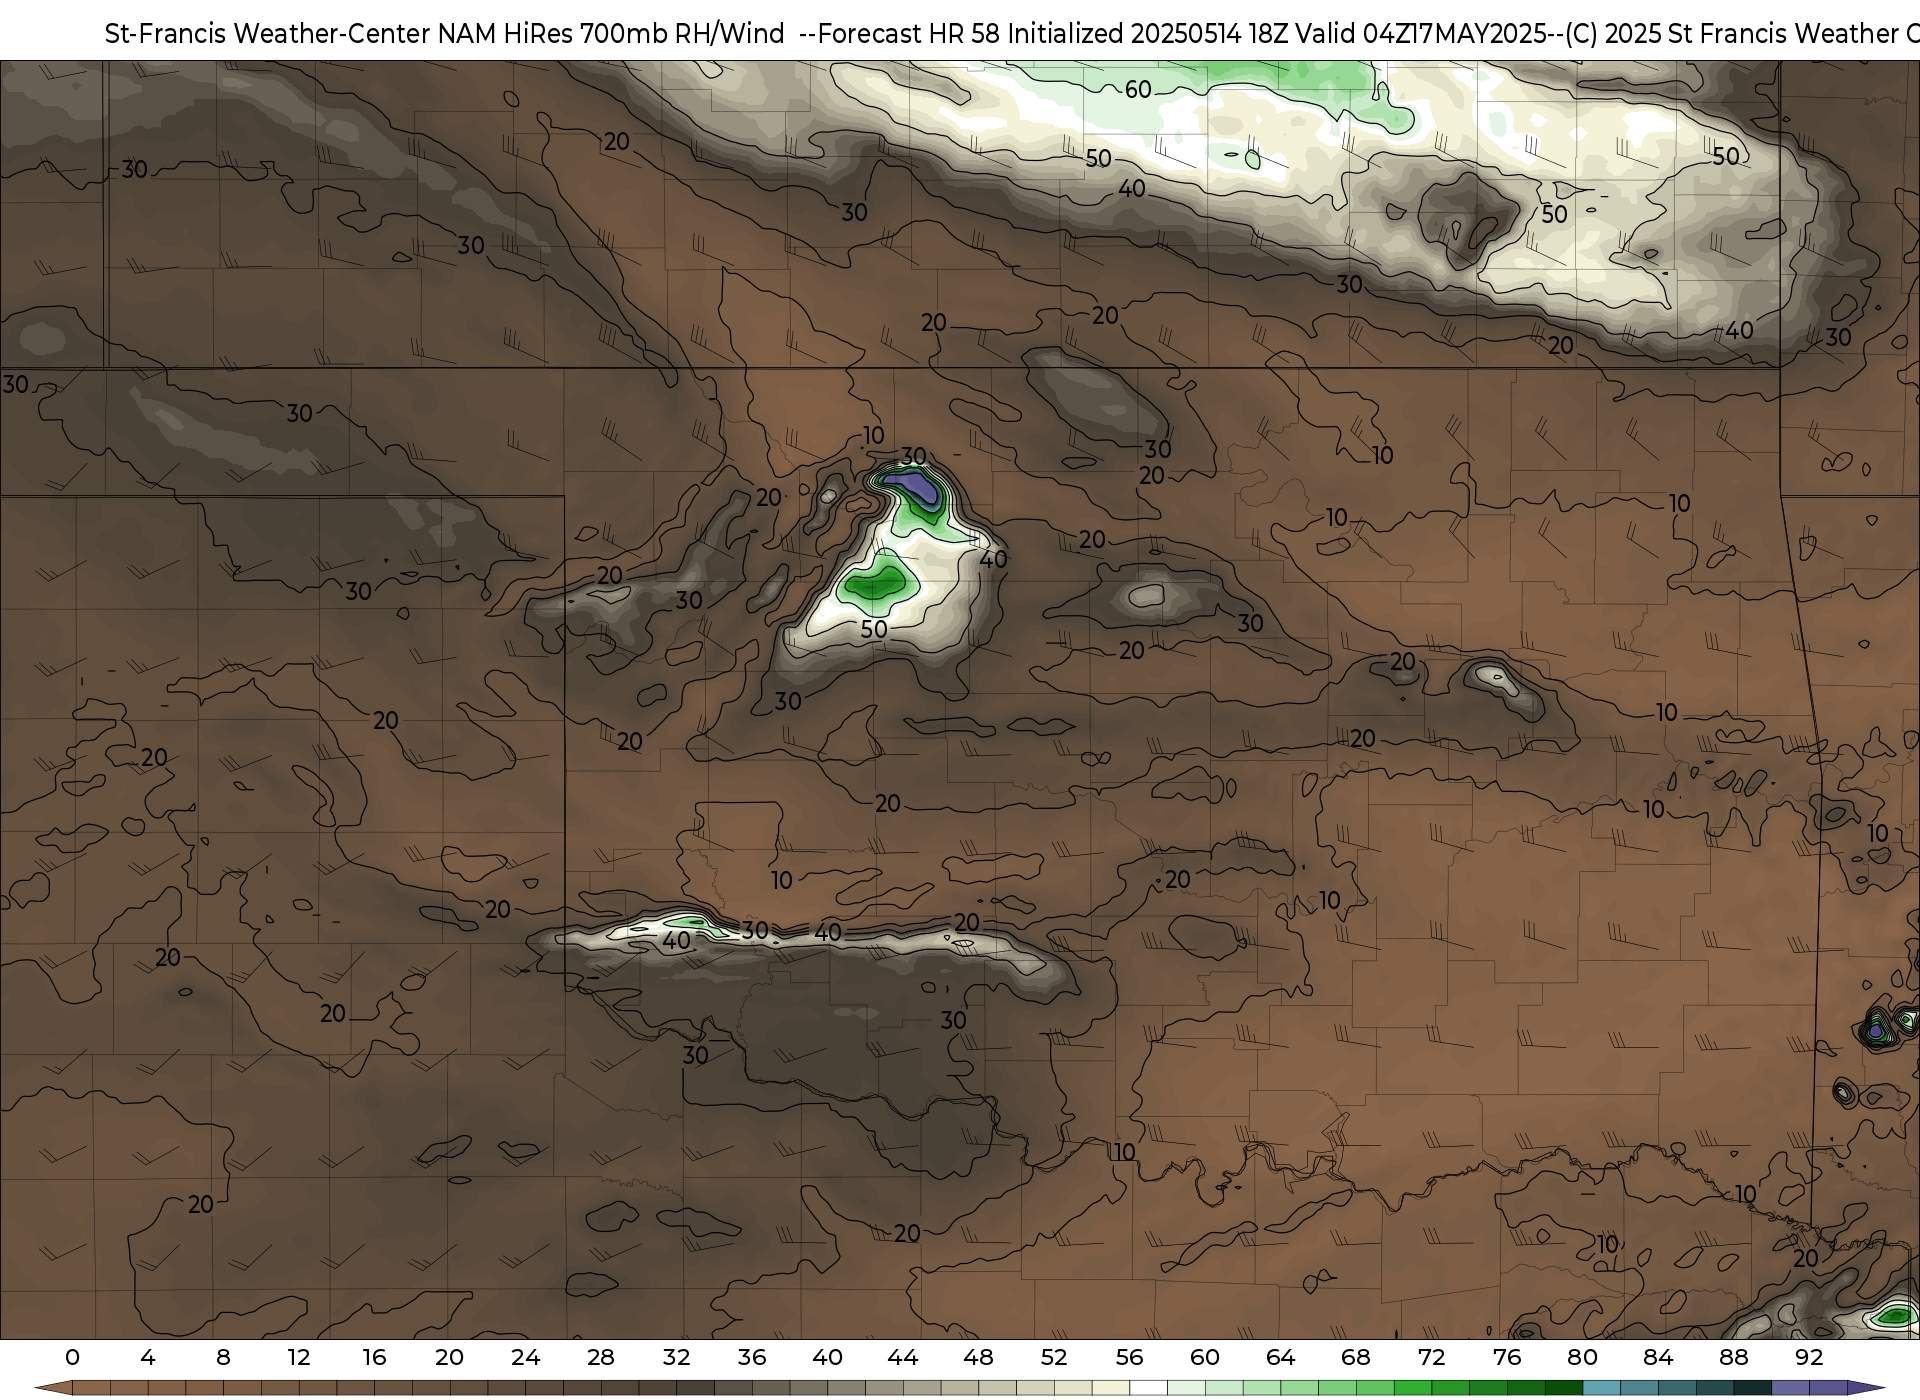Click the colorbar tick label '76'
Viewport: 1920px width, 1400px height.
(x=1507, y=1357)
